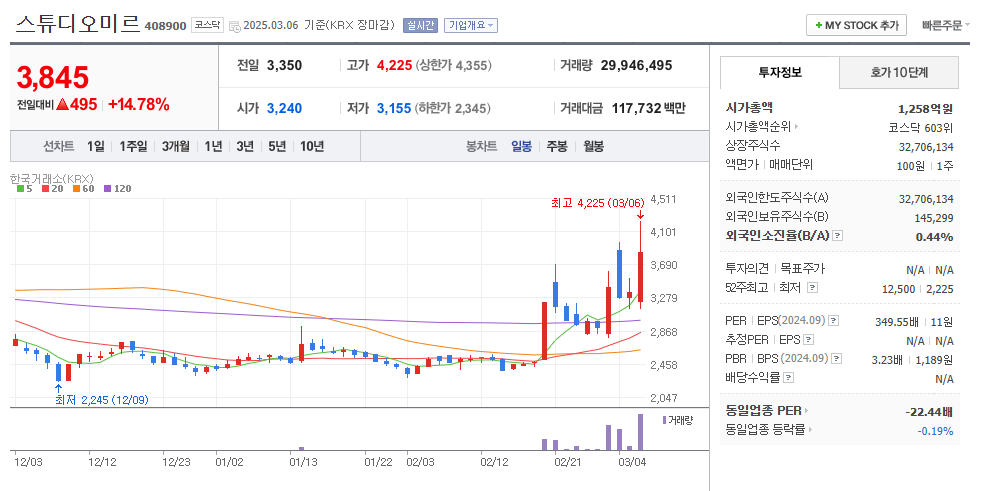981x491 pixels.
Task: Click the current price 3,845
Action: point(53,78)
